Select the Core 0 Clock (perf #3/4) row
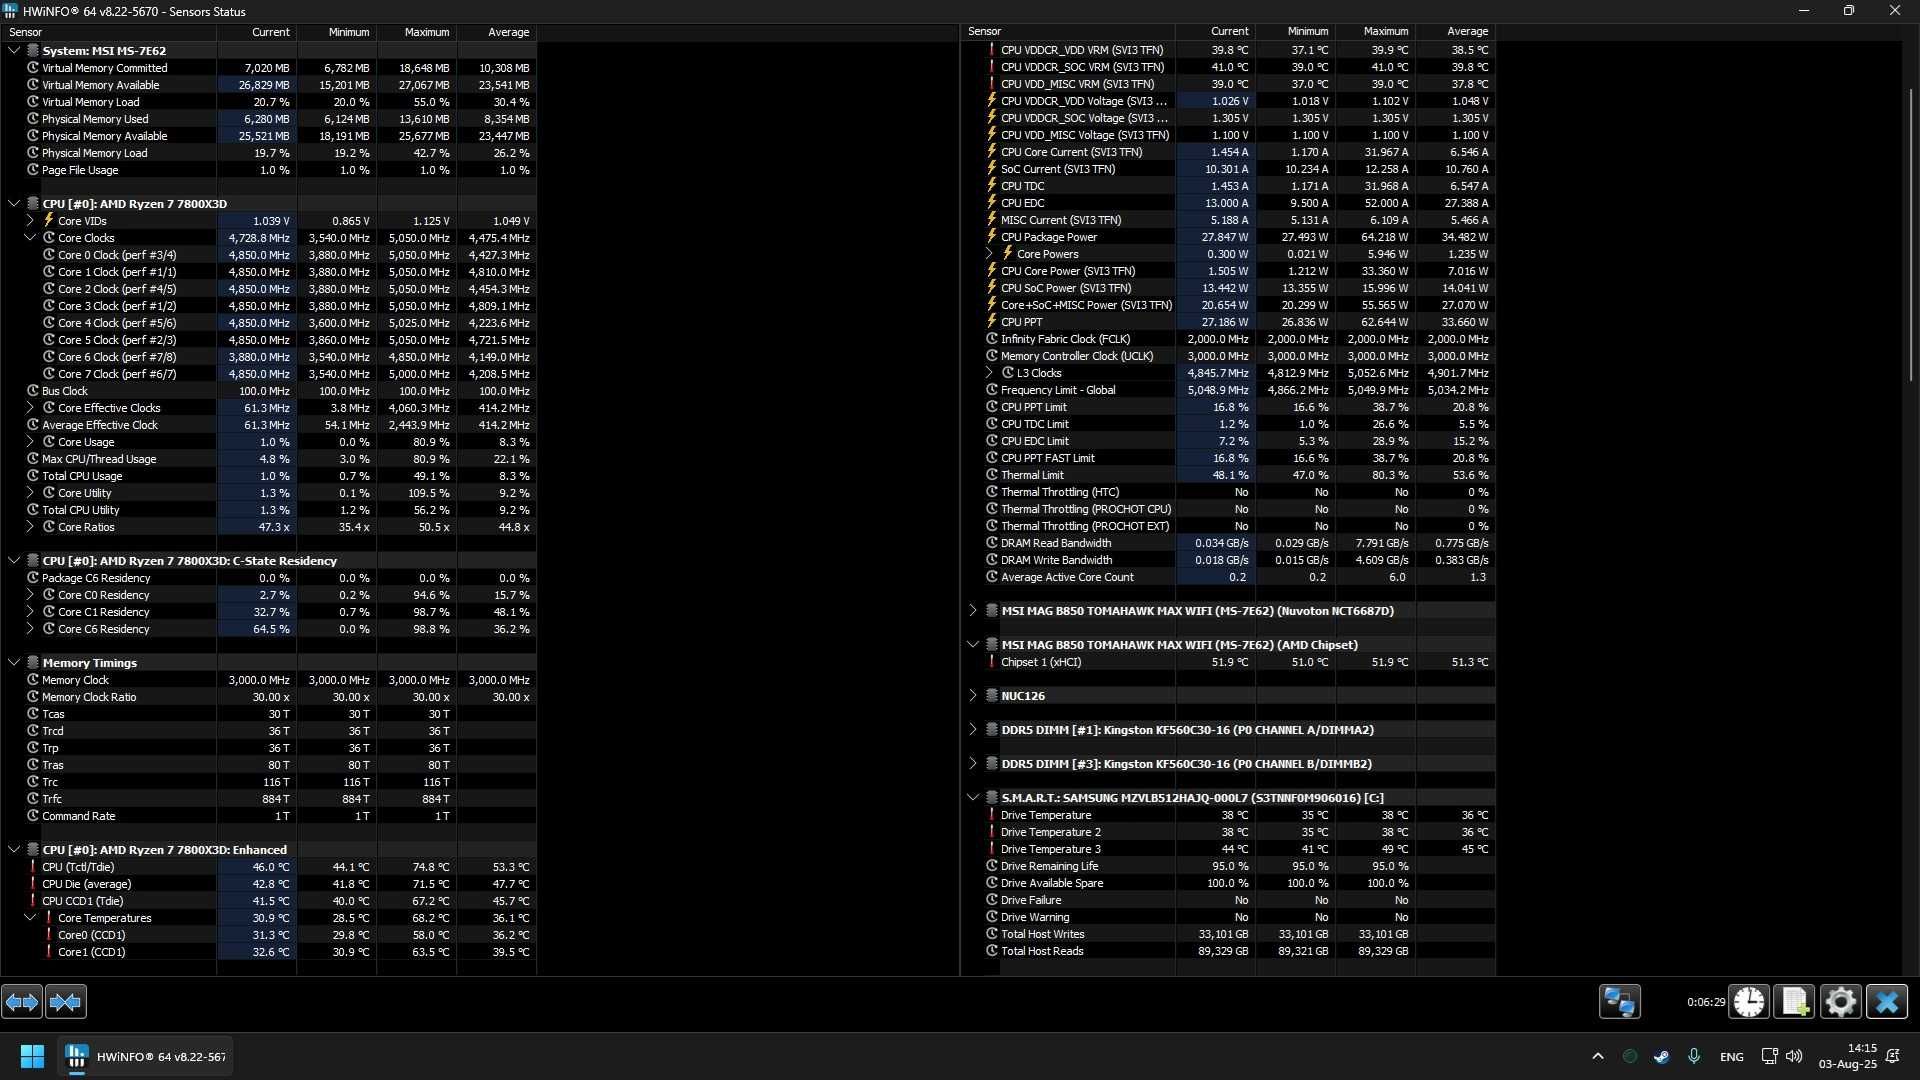The image size is (1920, 1080). tap(268, 255)
